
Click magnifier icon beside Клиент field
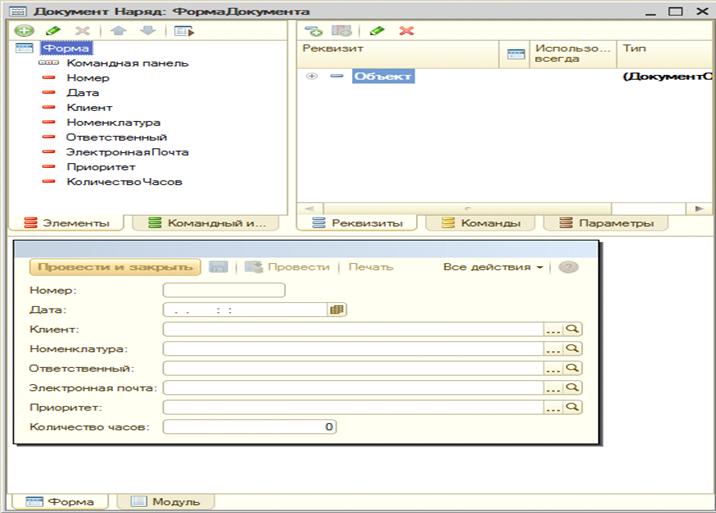coord(573,329)
